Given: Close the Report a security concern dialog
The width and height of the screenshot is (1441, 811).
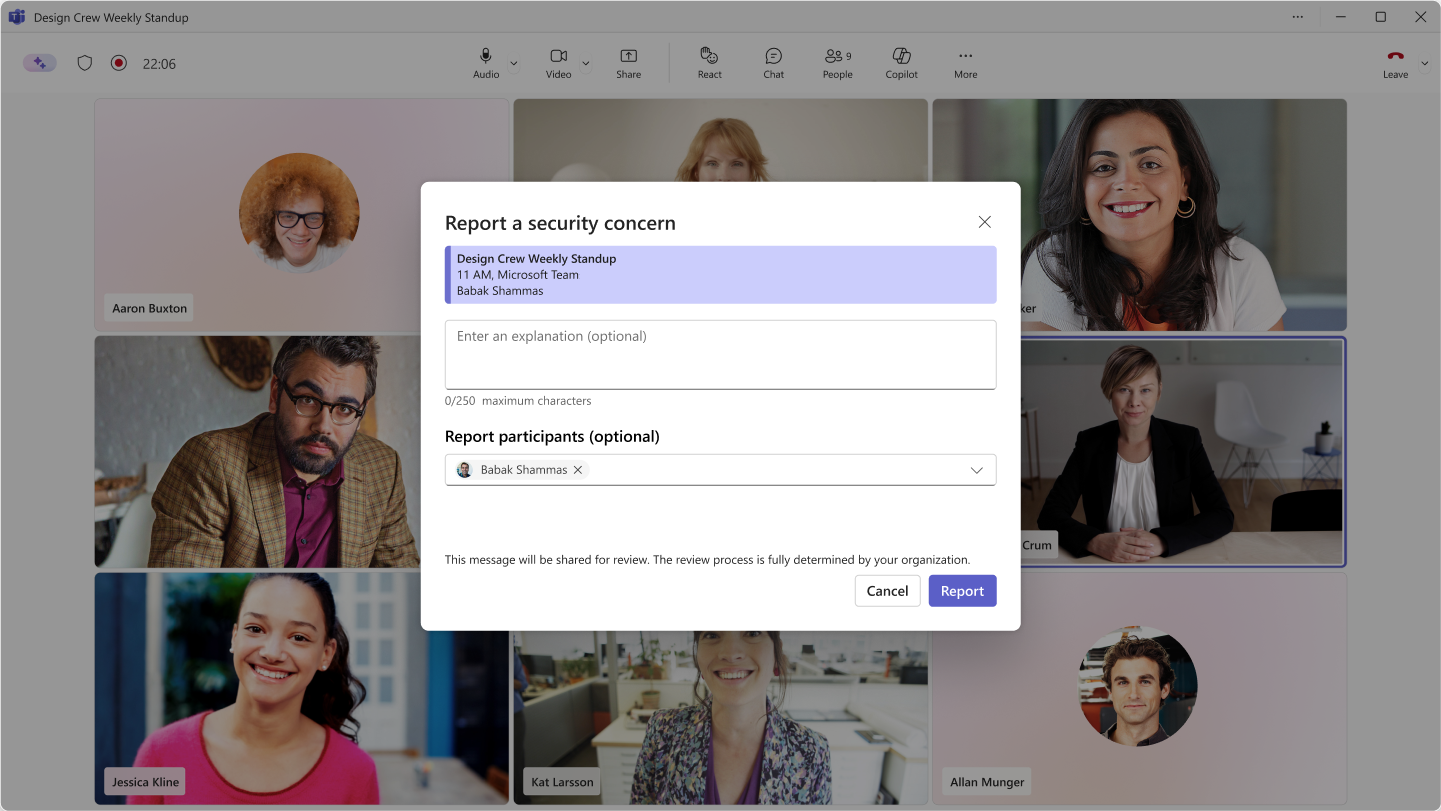Looking at the screenshot, I should (x=985, y=222).
